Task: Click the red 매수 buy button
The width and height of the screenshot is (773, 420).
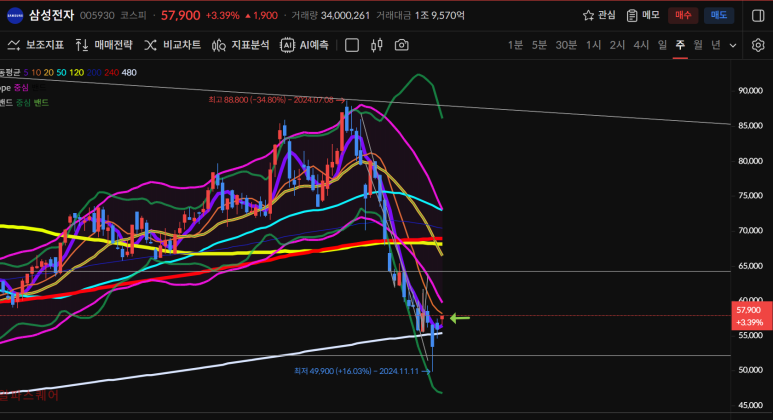Action: point(683,15)
